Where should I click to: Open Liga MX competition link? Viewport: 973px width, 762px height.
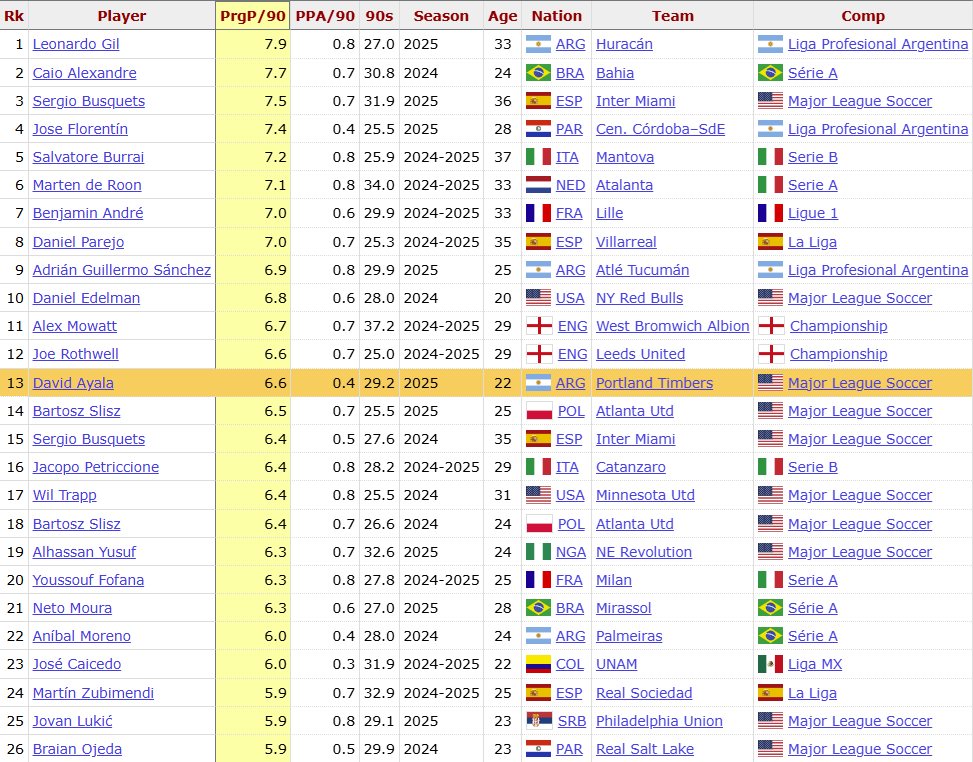815,664
